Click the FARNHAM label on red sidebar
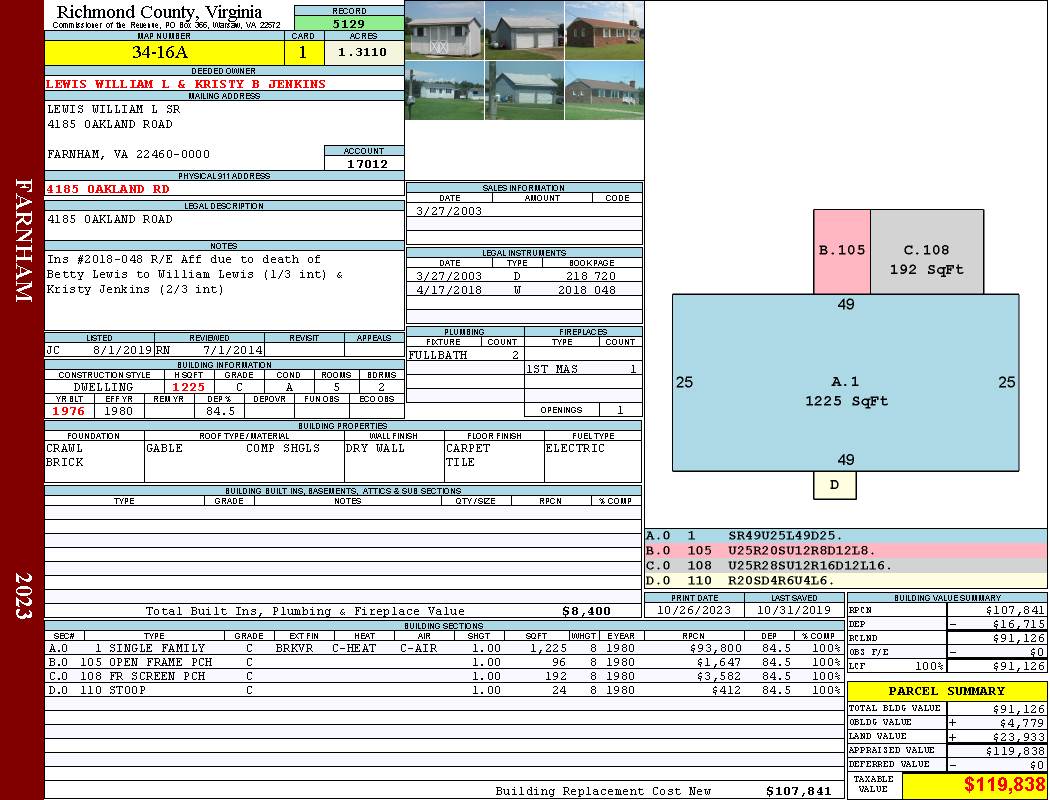Image resolution: width=1050 pixels, height=800 pixels. click(23, 240)
